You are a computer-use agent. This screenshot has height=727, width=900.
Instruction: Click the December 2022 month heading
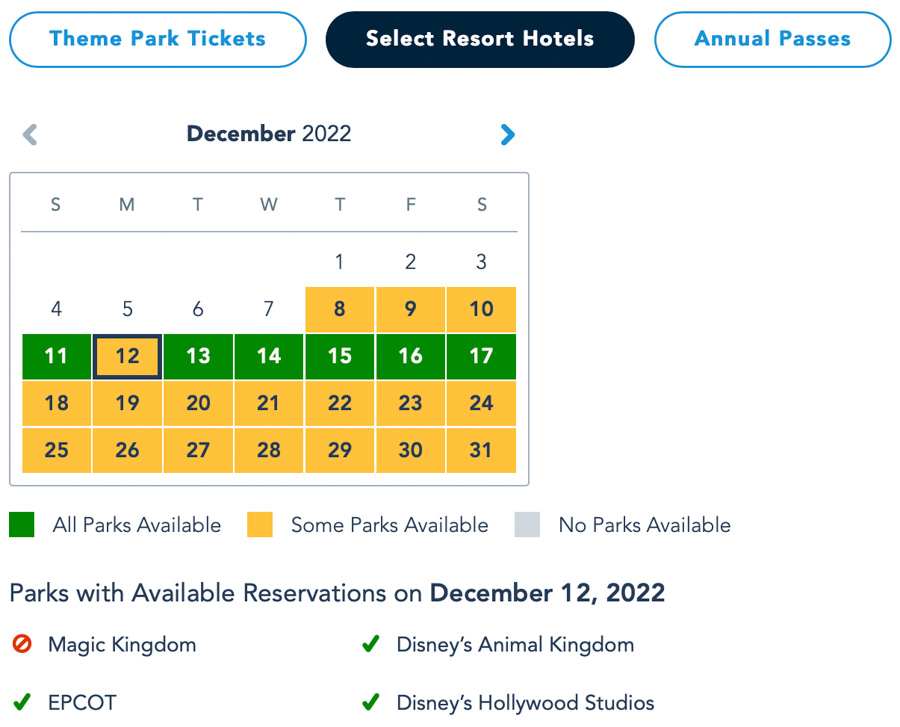[x=269, y=134]
